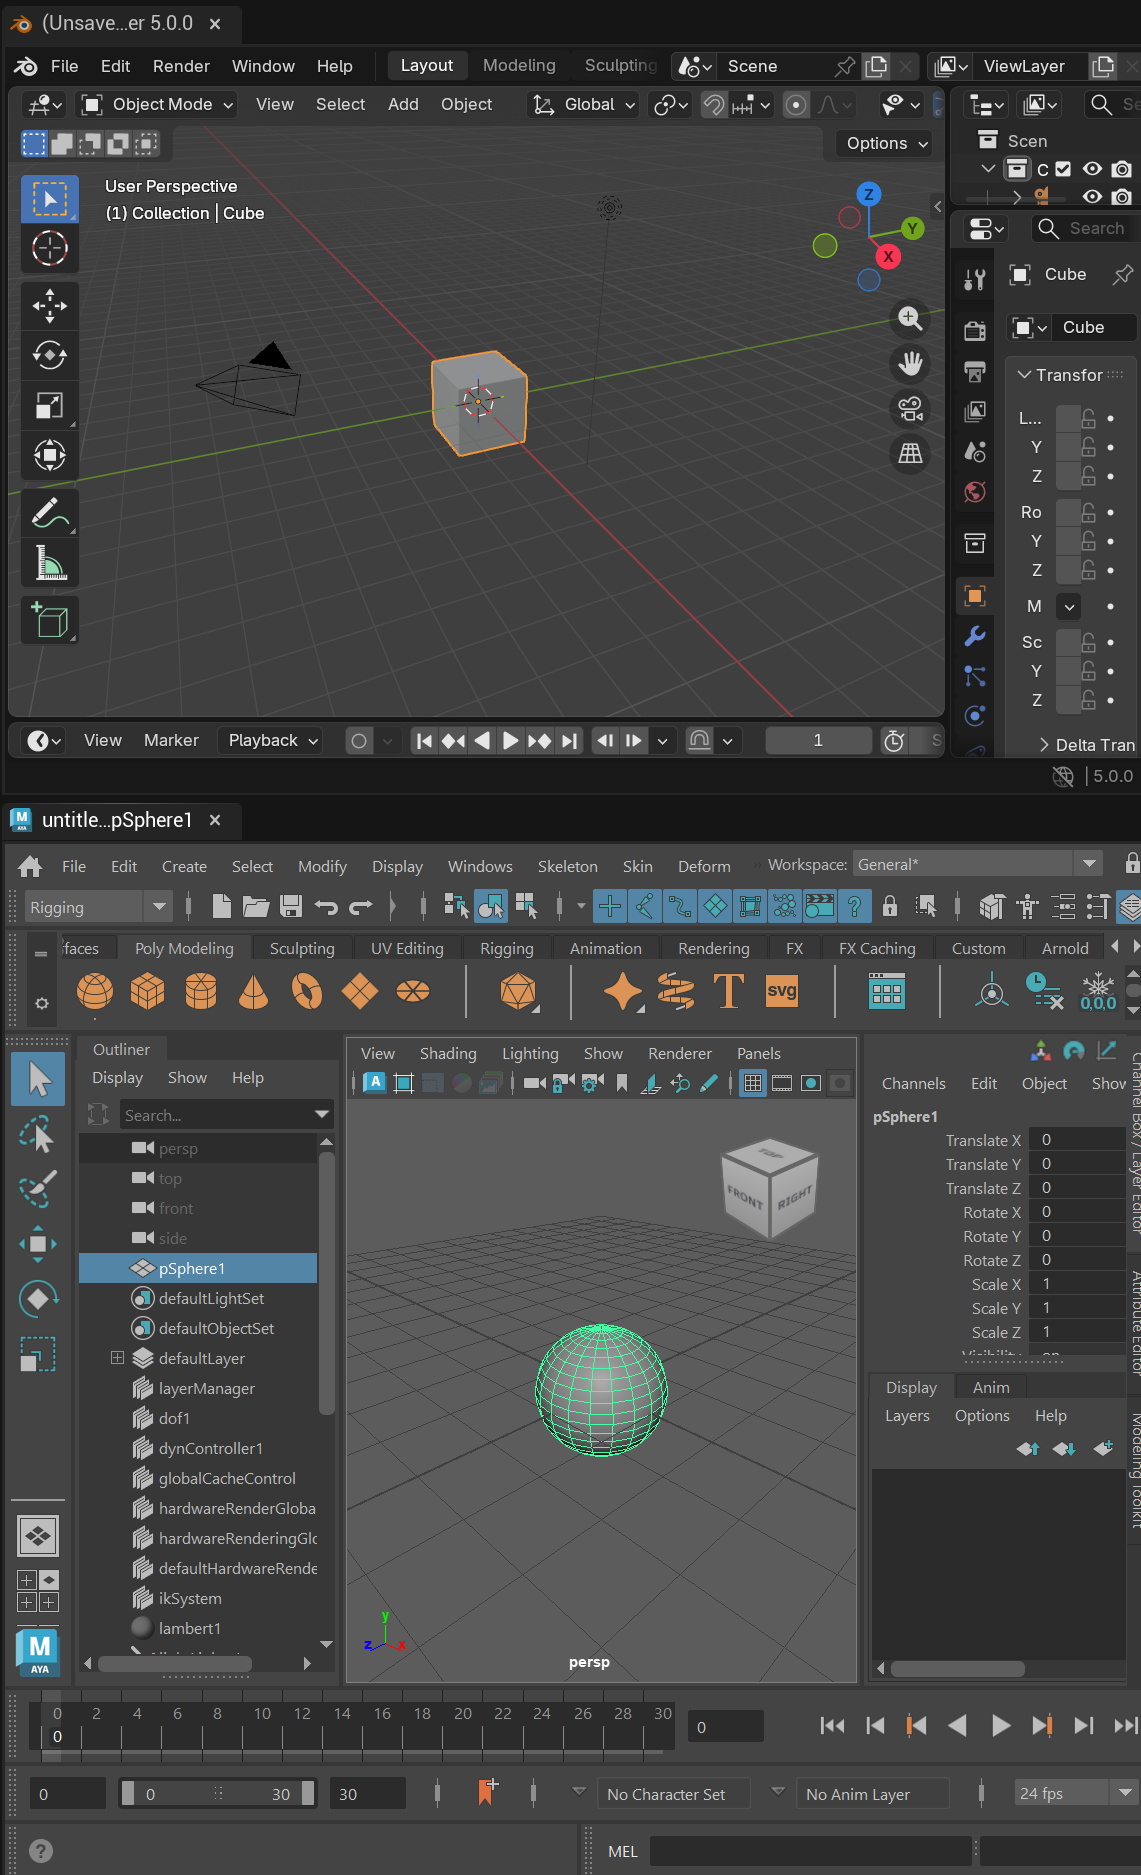Viewport: 1141px width, 1875px height.
Task: Open Maya Rigging menu set dropdown
Action: (x=97, y=907)
